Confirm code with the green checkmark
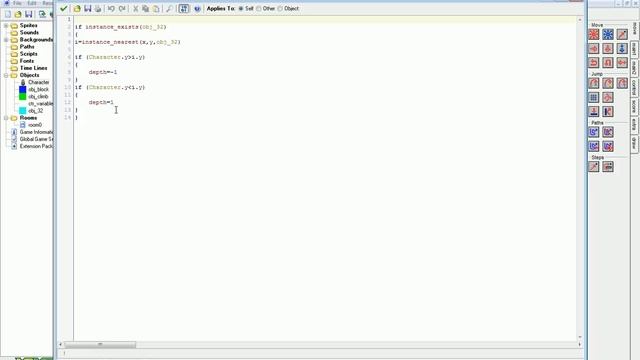 click(x=64, y=9)
